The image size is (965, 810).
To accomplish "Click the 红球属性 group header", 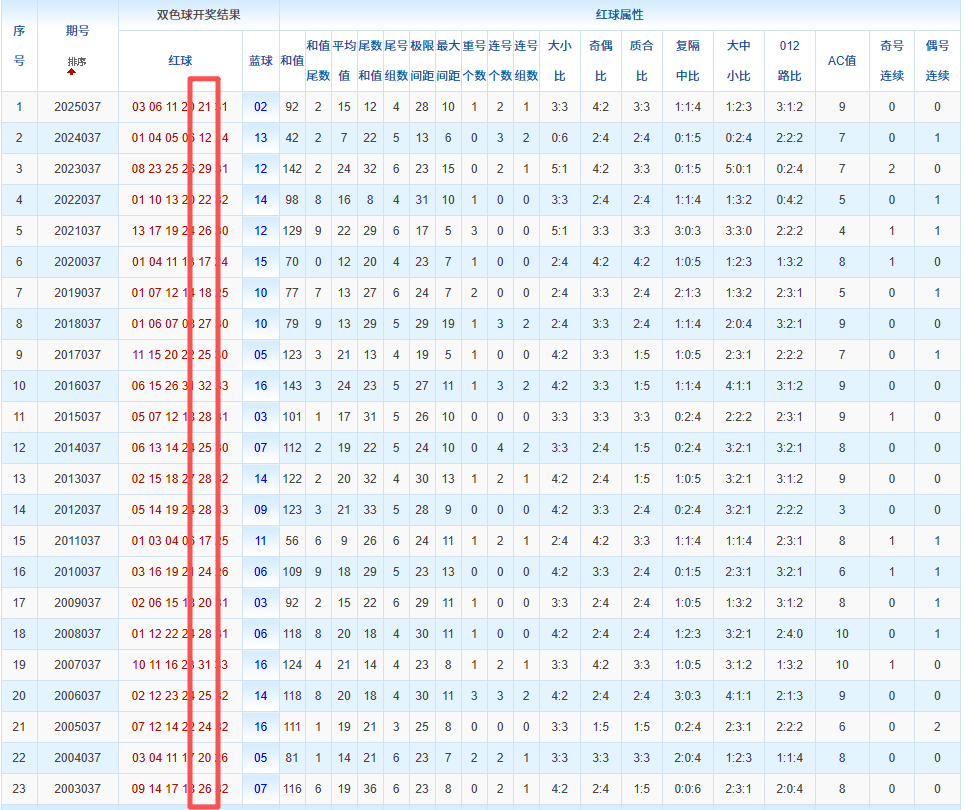I will 620,15.
